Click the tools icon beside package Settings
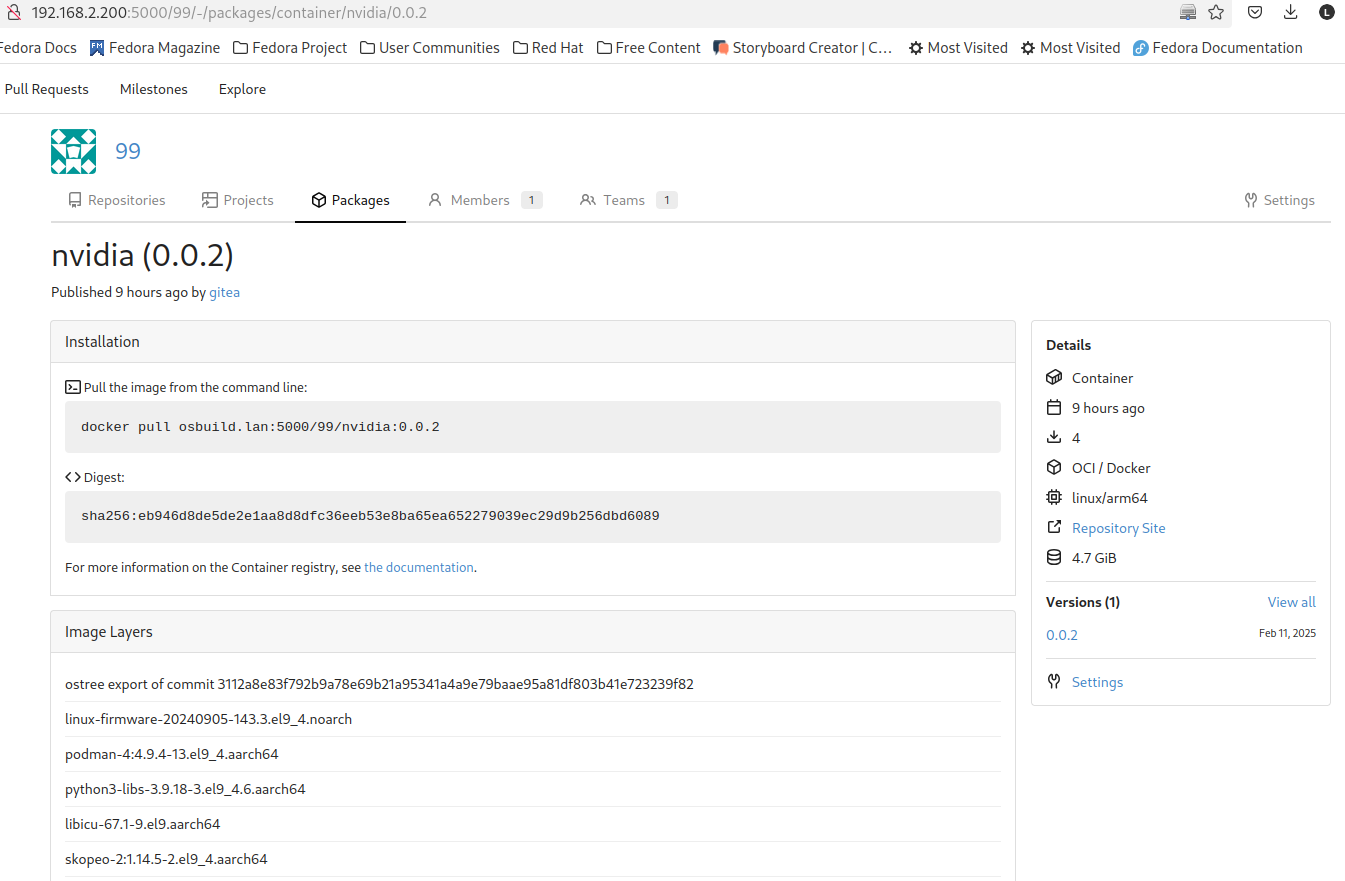This screenshot has height=881, width=1345. click(1054, 682)
